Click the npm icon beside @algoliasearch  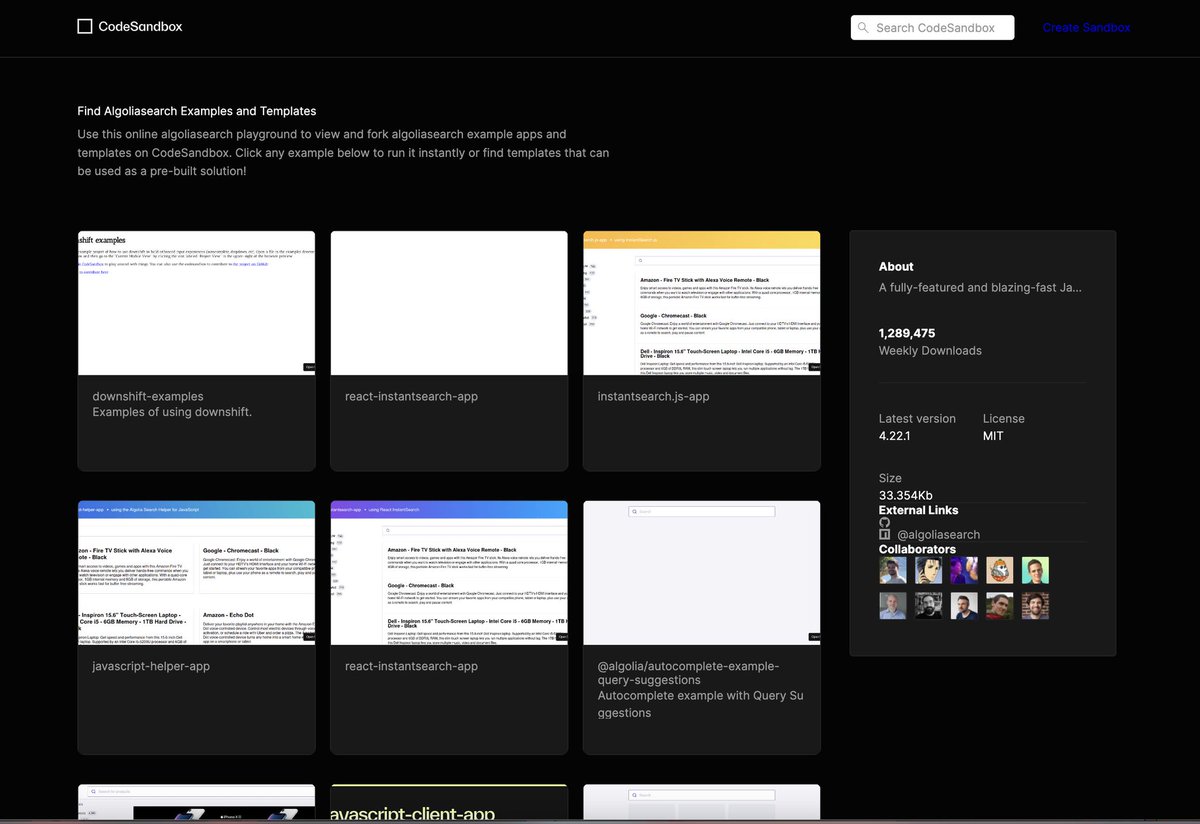(x=884, y=534)
